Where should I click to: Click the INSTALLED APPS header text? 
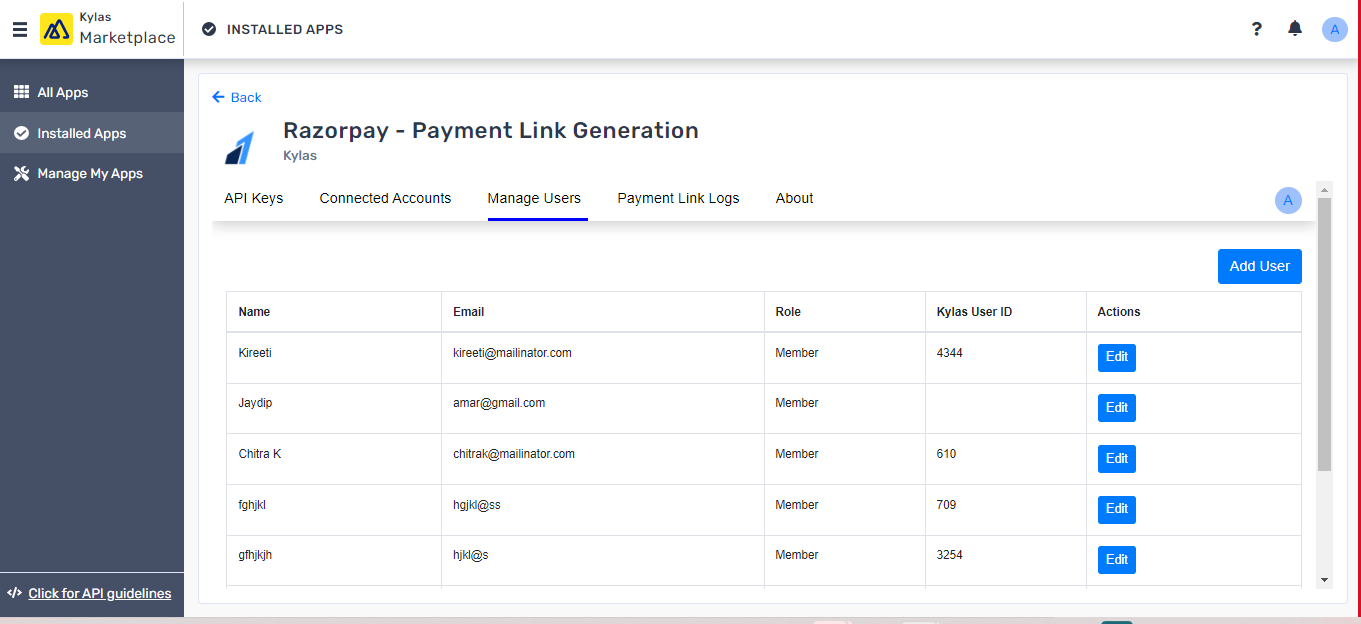point(285,29)
